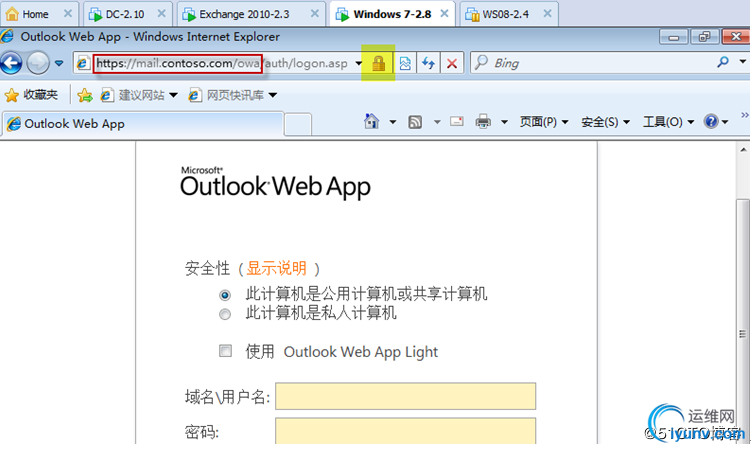The width and height of the screenshot is (751, 450).
Task: Click the Bing search box
Action: (592, 63)
